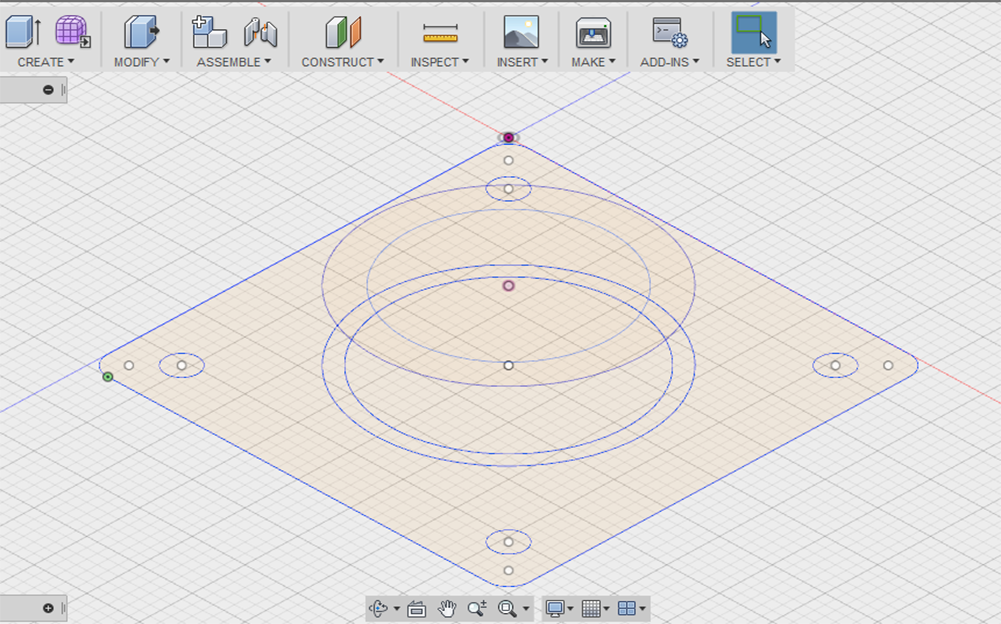The width and height of the screenshot is (1001, 624).
Task: Select the pink center point of upper circles
Action: (x=508, y=285)
